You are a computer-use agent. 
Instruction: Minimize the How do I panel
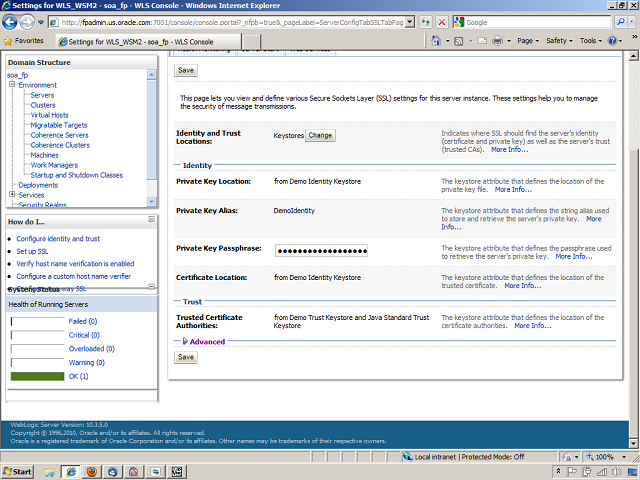[x=151, y=220]
